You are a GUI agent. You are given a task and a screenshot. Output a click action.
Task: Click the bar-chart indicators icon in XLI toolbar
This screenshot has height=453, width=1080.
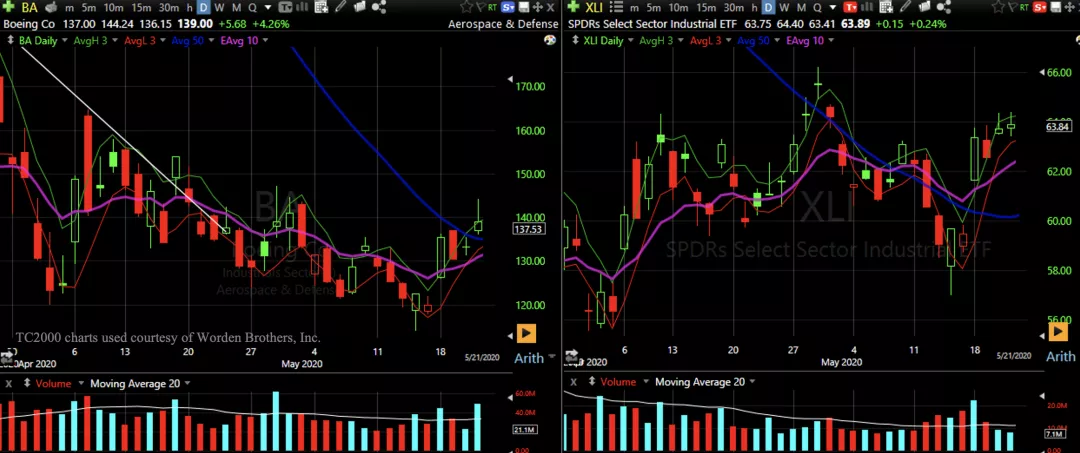868,7
